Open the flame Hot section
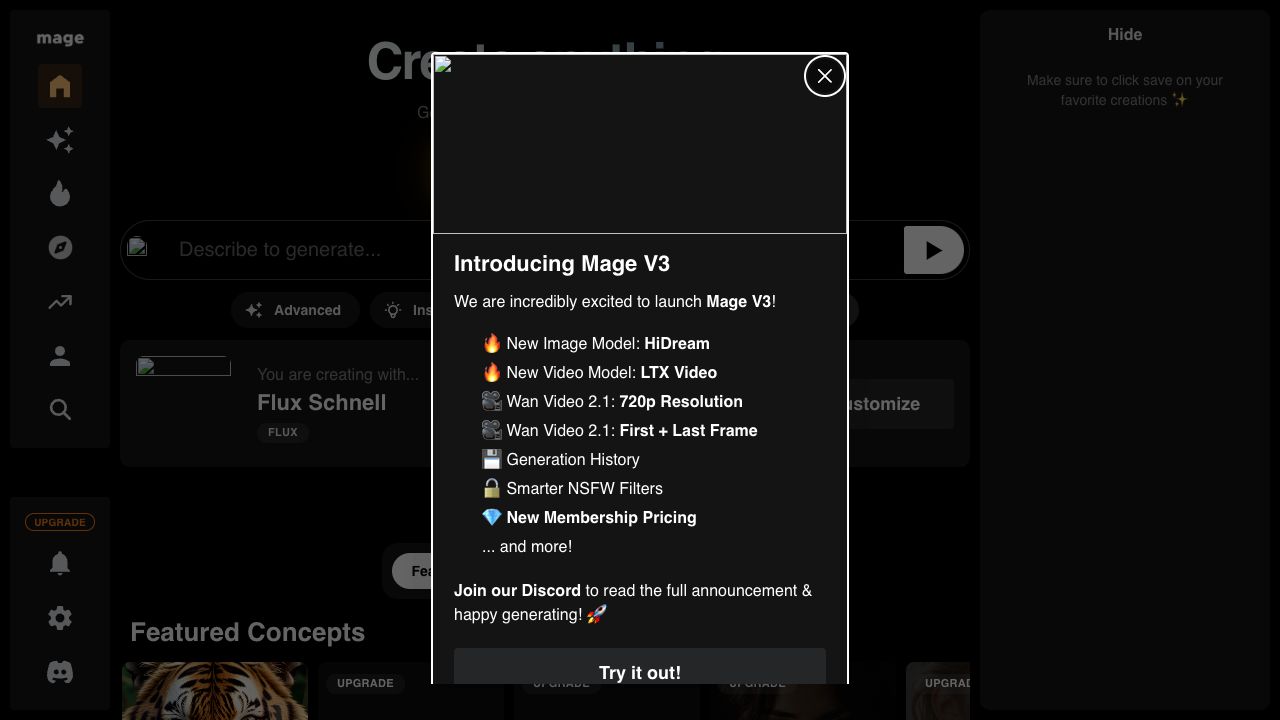This screenshot has height=720, width=1280. (60, 194)
